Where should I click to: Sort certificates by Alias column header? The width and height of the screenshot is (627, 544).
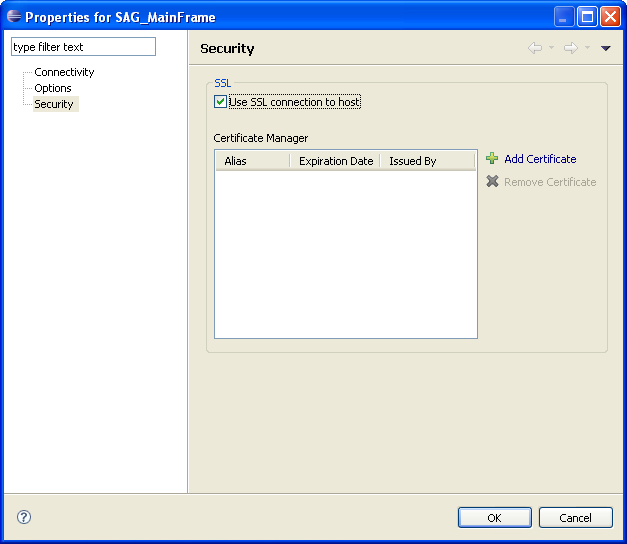coord(253,161)
